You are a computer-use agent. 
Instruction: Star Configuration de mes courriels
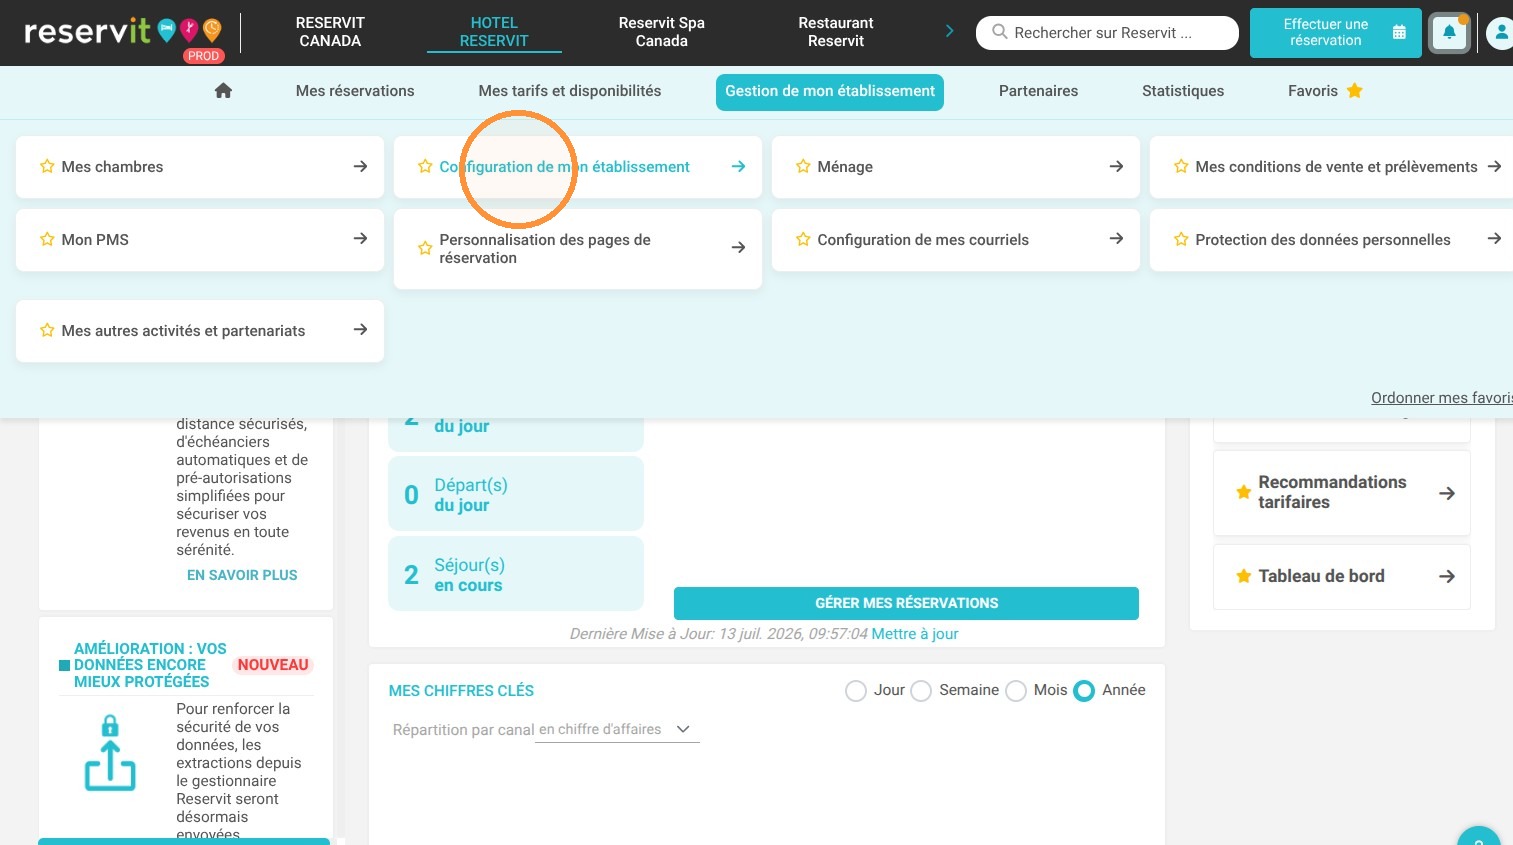pyautogui.click(x=803, y=240)
